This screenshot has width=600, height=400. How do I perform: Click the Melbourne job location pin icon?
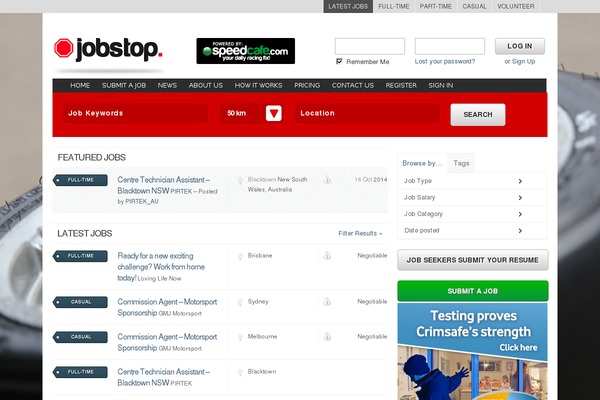(241, 337)
